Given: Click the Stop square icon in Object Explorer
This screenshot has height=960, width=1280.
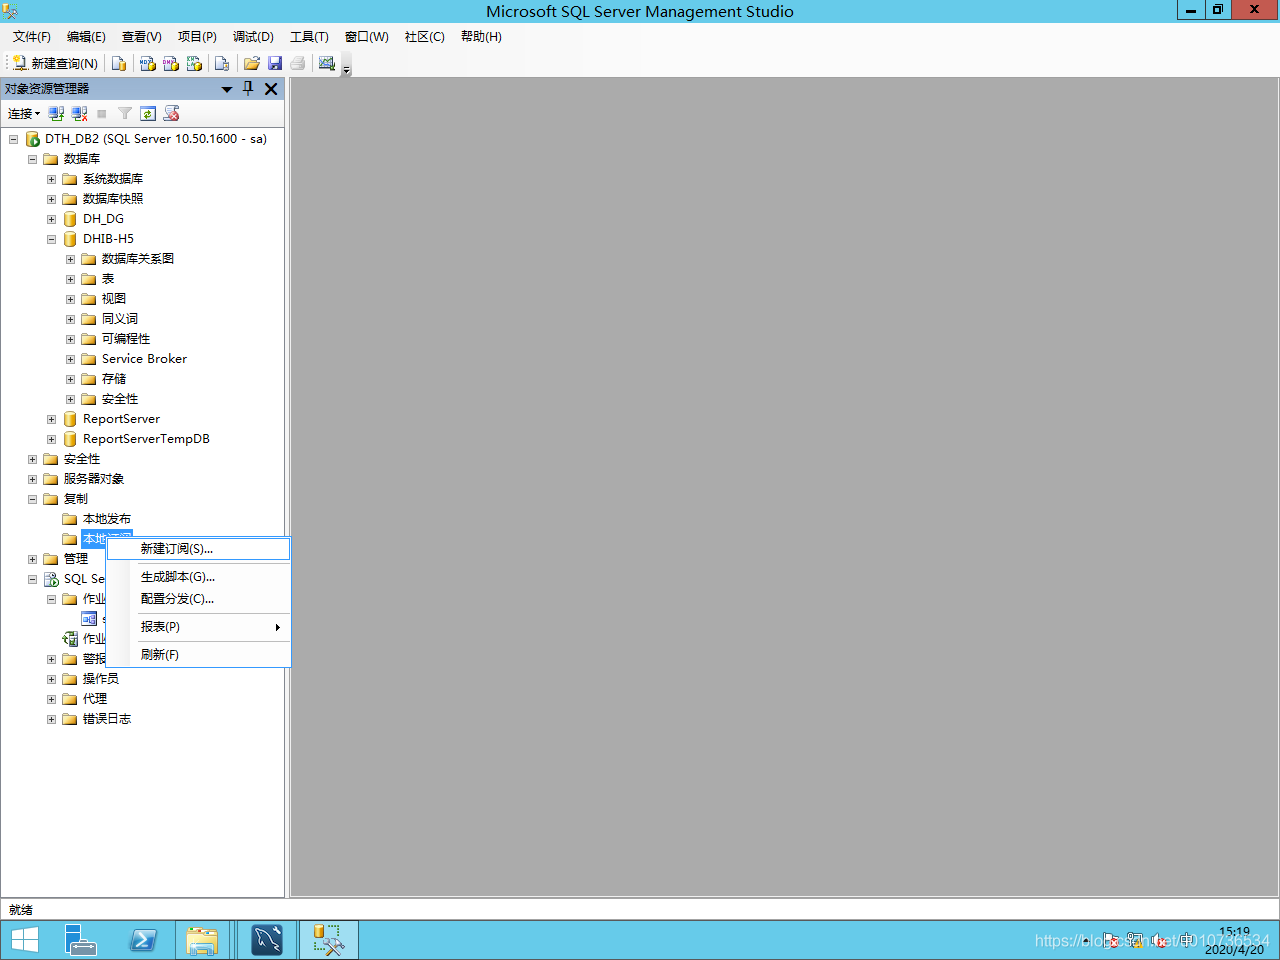Looking at the screenshot, I should click(x=102, y=114).
